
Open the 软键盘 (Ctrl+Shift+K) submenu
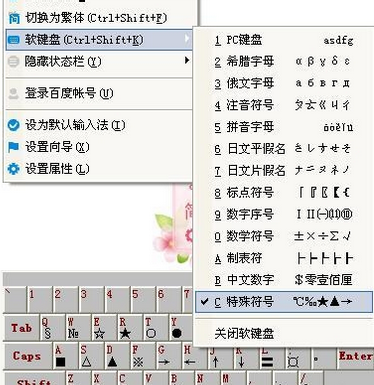click(x=99, y=40)
